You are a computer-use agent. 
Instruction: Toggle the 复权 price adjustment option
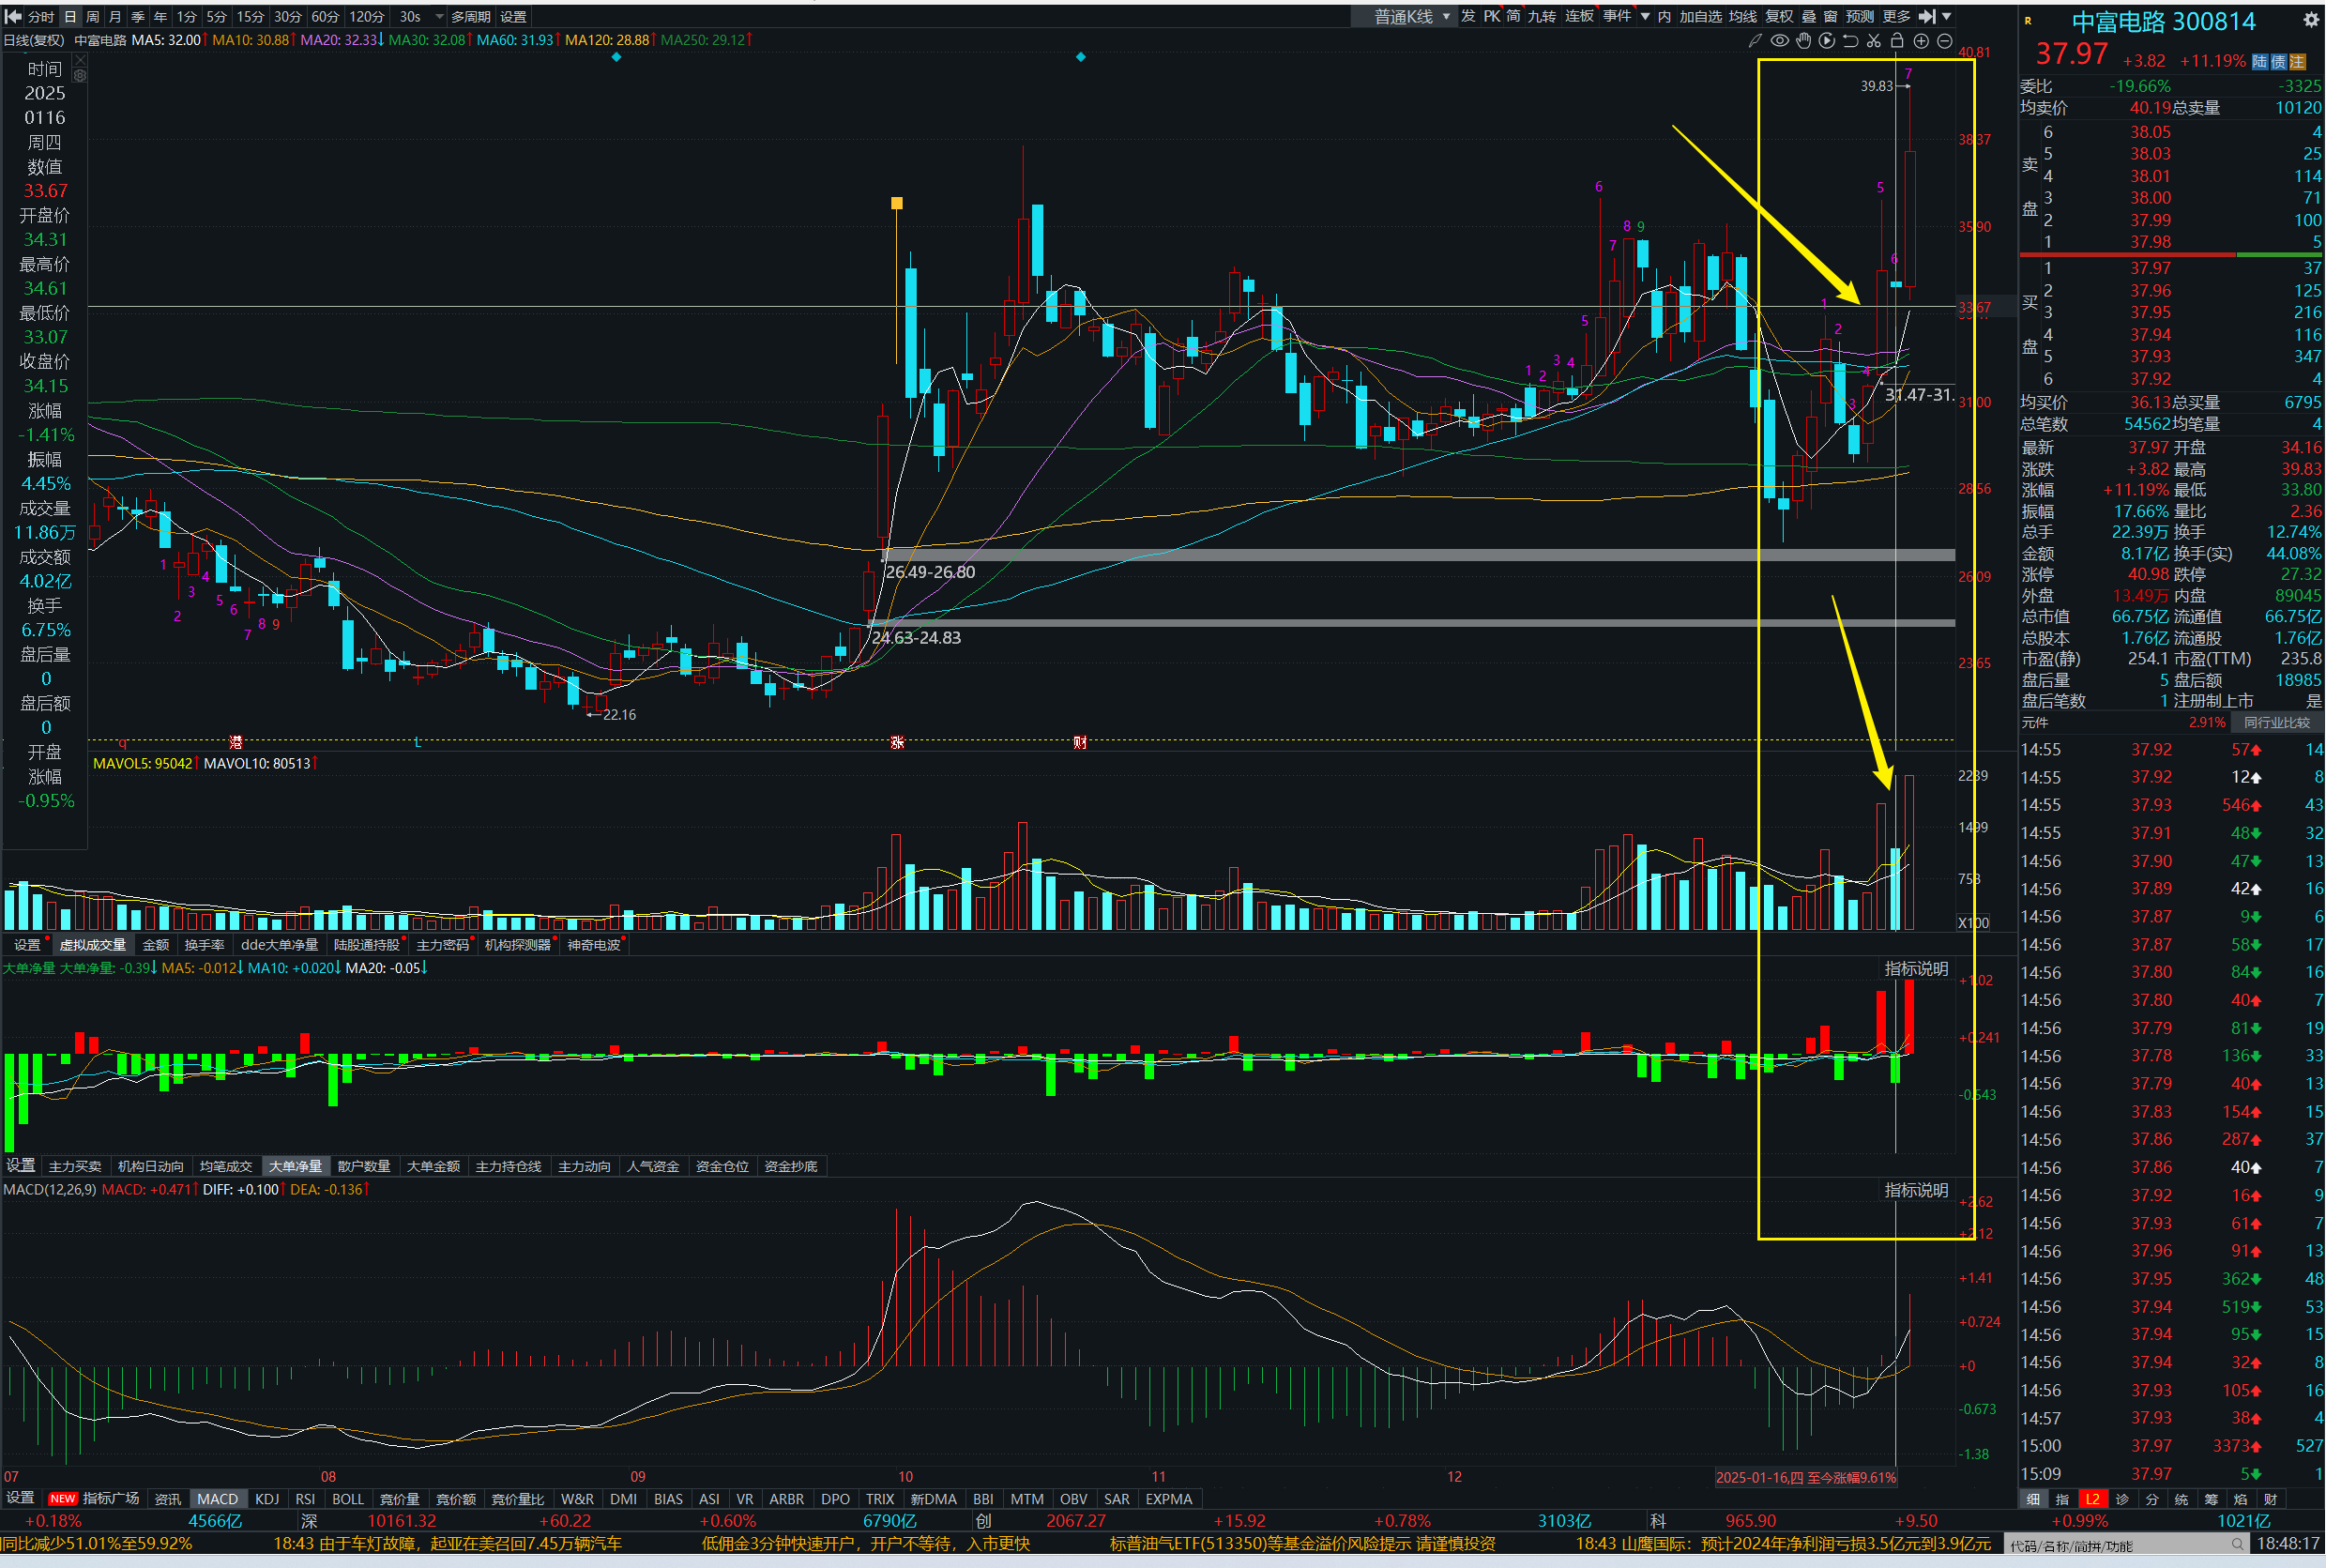click(1779, 16)
